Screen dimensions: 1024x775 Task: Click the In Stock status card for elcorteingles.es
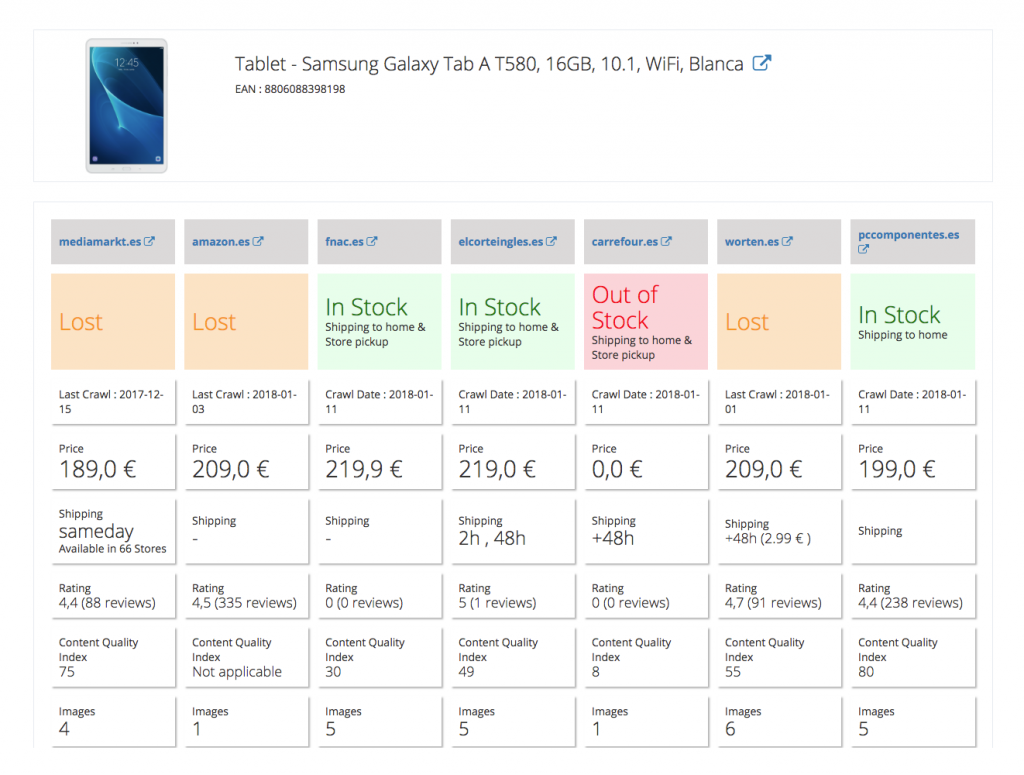513,322
